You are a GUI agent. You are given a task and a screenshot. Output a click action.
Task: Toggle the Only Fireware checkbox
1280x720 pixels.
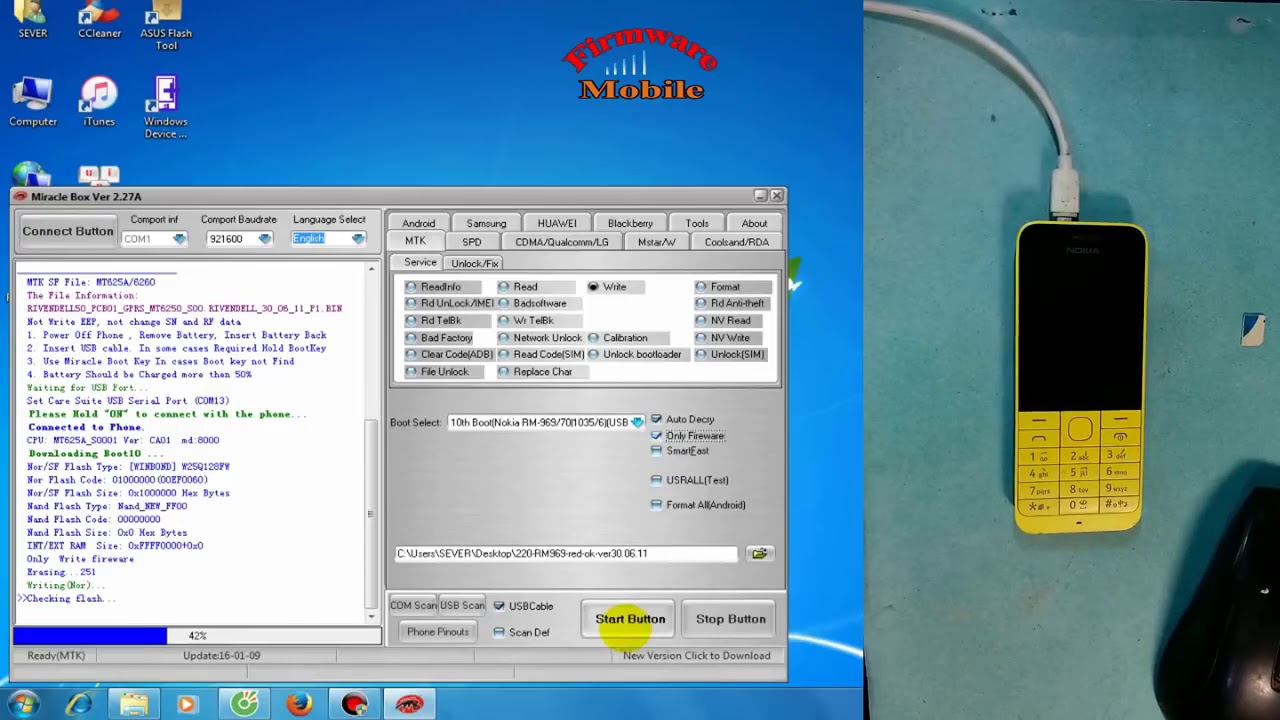tap(656, 436)
